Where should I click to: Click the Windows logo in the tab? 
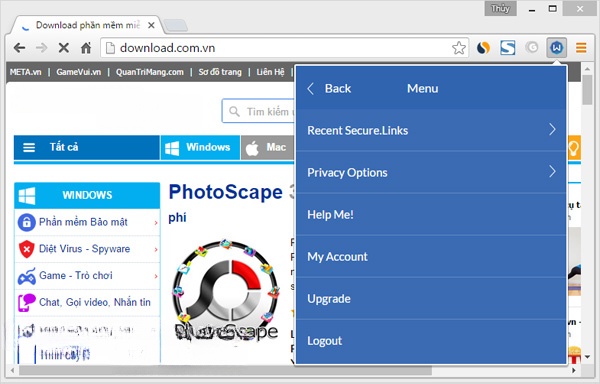(x=172, y=148)
